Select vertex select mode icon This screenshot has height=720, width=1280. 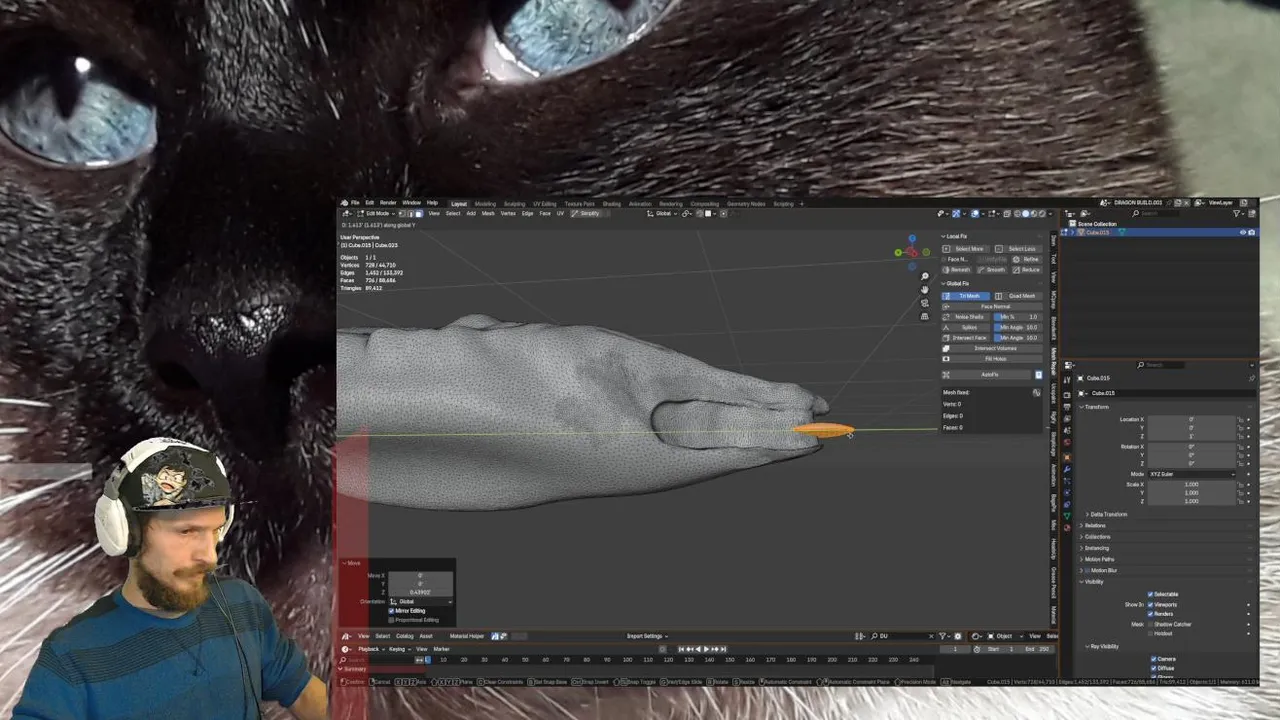click(x=402, y=214)
